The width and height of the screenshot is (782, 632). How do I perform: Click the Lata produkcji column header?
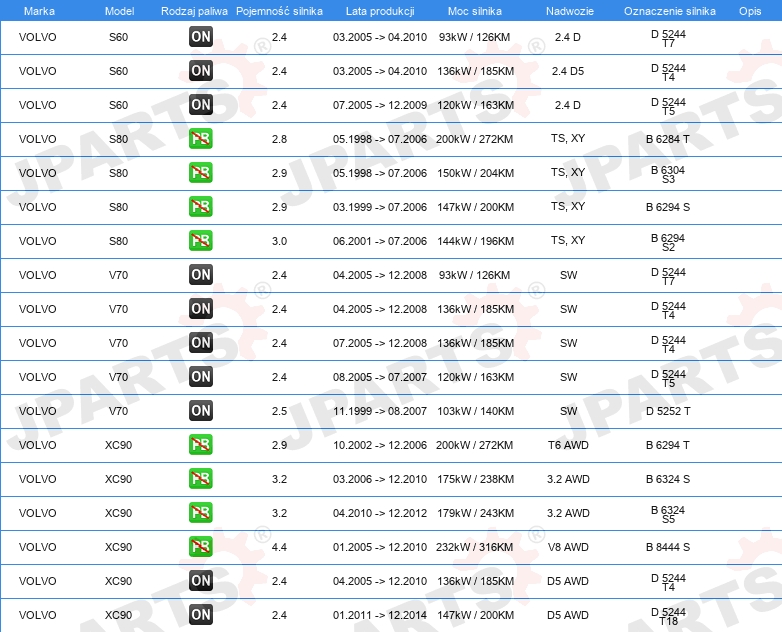[x=380, y=11]
